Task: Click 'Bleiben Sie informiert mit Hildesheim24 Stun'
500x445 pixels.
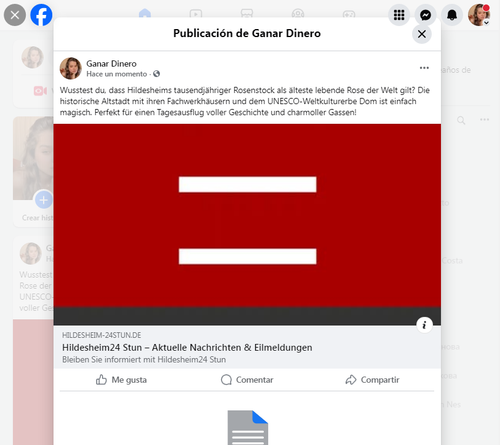Action: 144,360
